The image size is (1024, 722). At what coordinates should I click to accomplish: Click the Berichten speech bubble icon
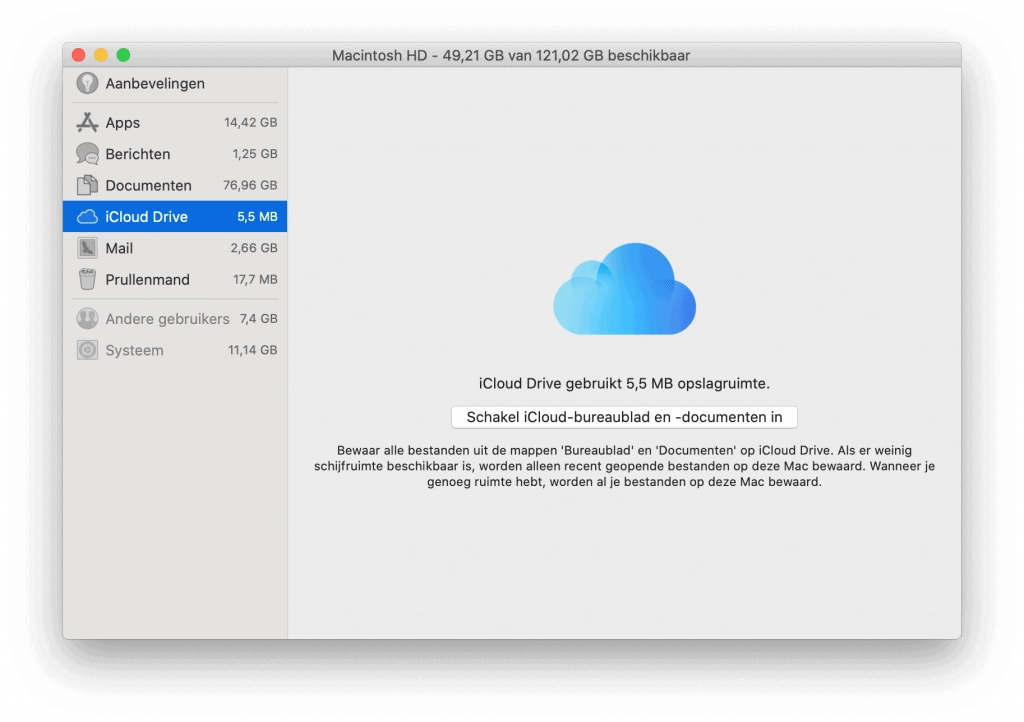pos(87,154)
